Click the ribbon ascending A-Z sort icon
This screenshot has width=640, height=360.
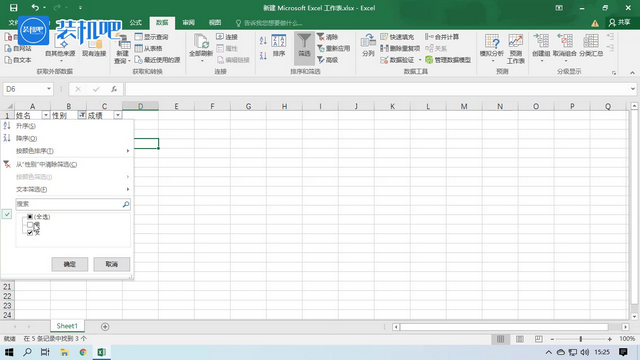pos(263,40)
